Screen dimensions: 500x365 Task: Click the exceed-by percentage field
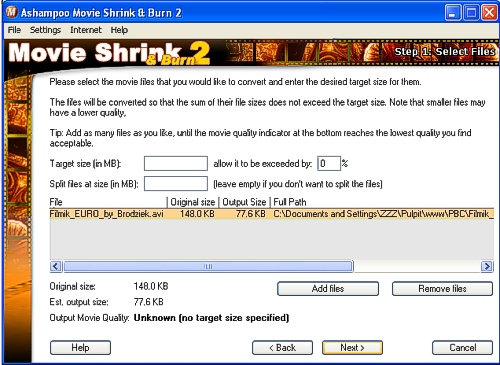[x=329, y=164]
